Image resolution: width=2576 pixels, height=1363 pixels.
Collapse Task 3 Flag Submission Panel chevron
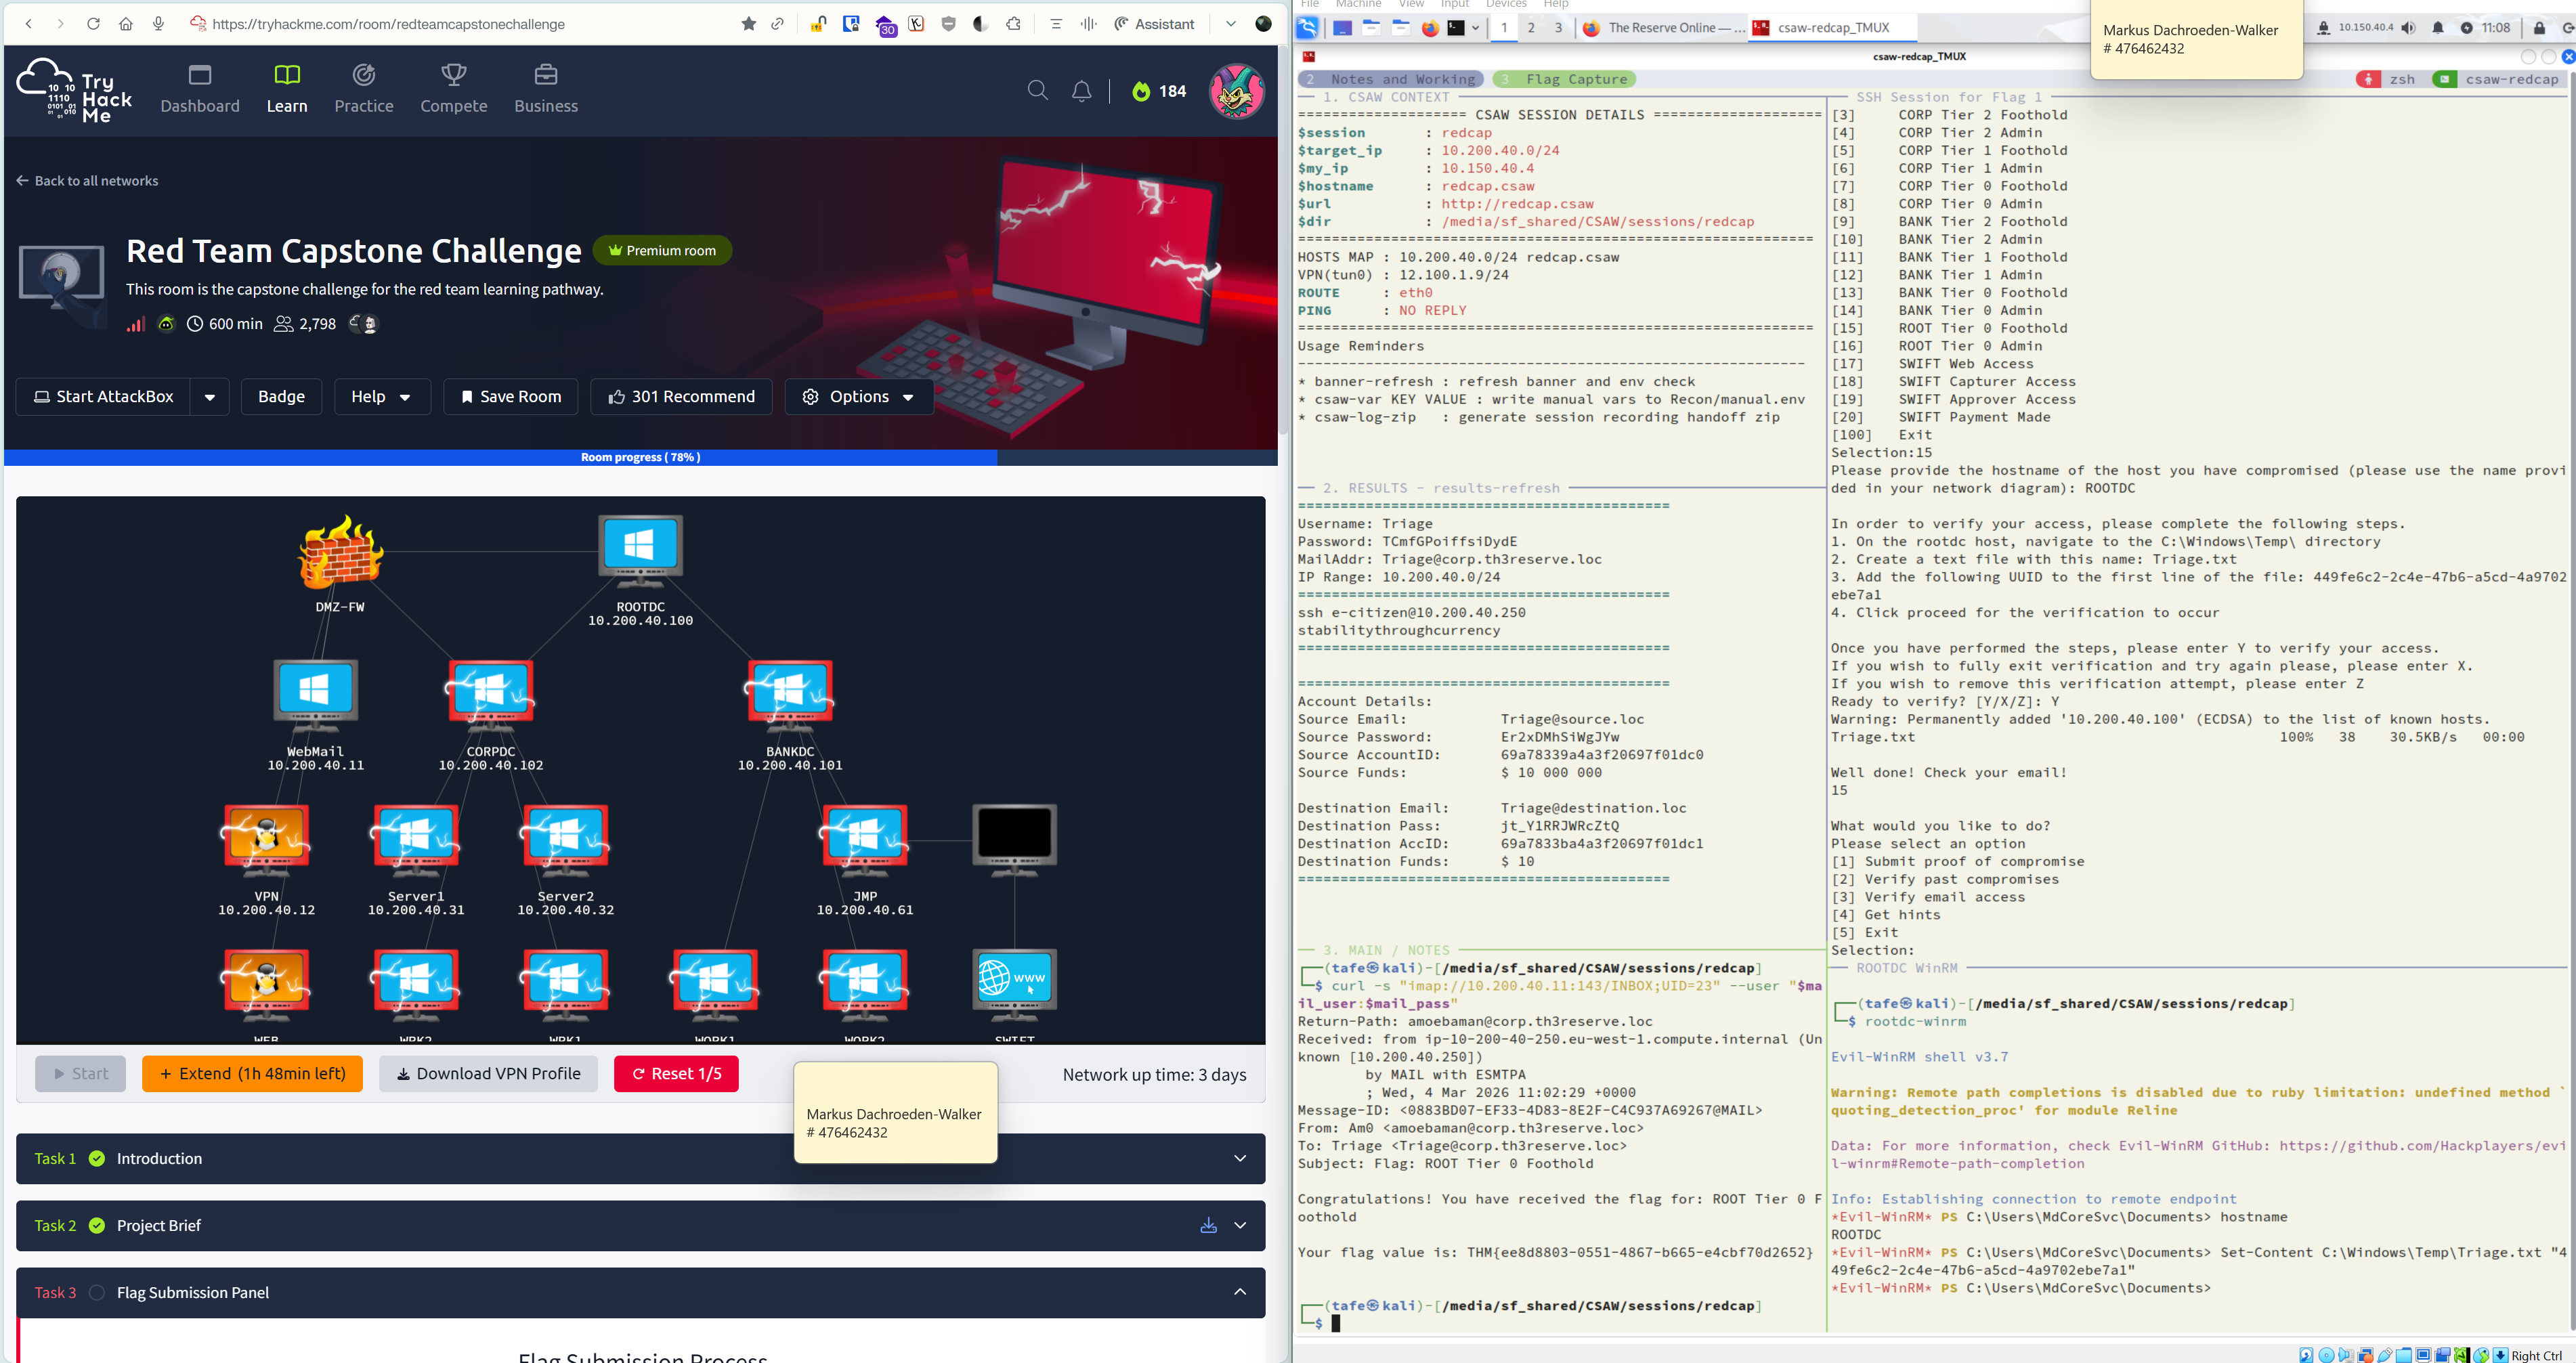(1240, 1292)
